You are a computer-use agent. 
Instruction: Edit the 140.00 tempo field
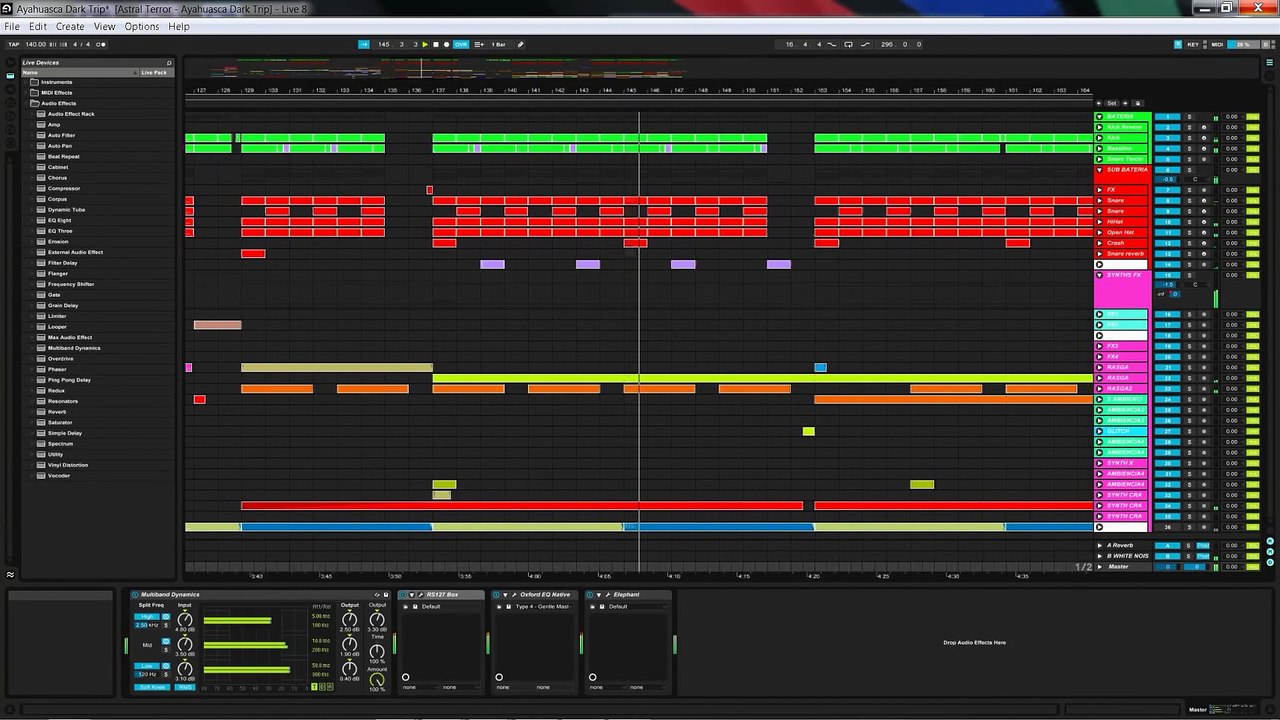(x=36, y=44)
